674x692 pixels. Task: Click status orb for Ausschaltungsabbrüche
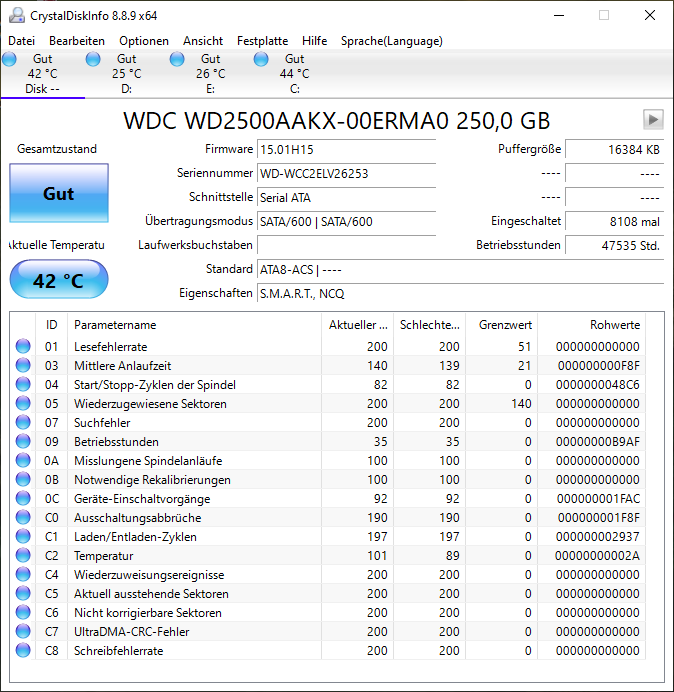coord(23,517)
